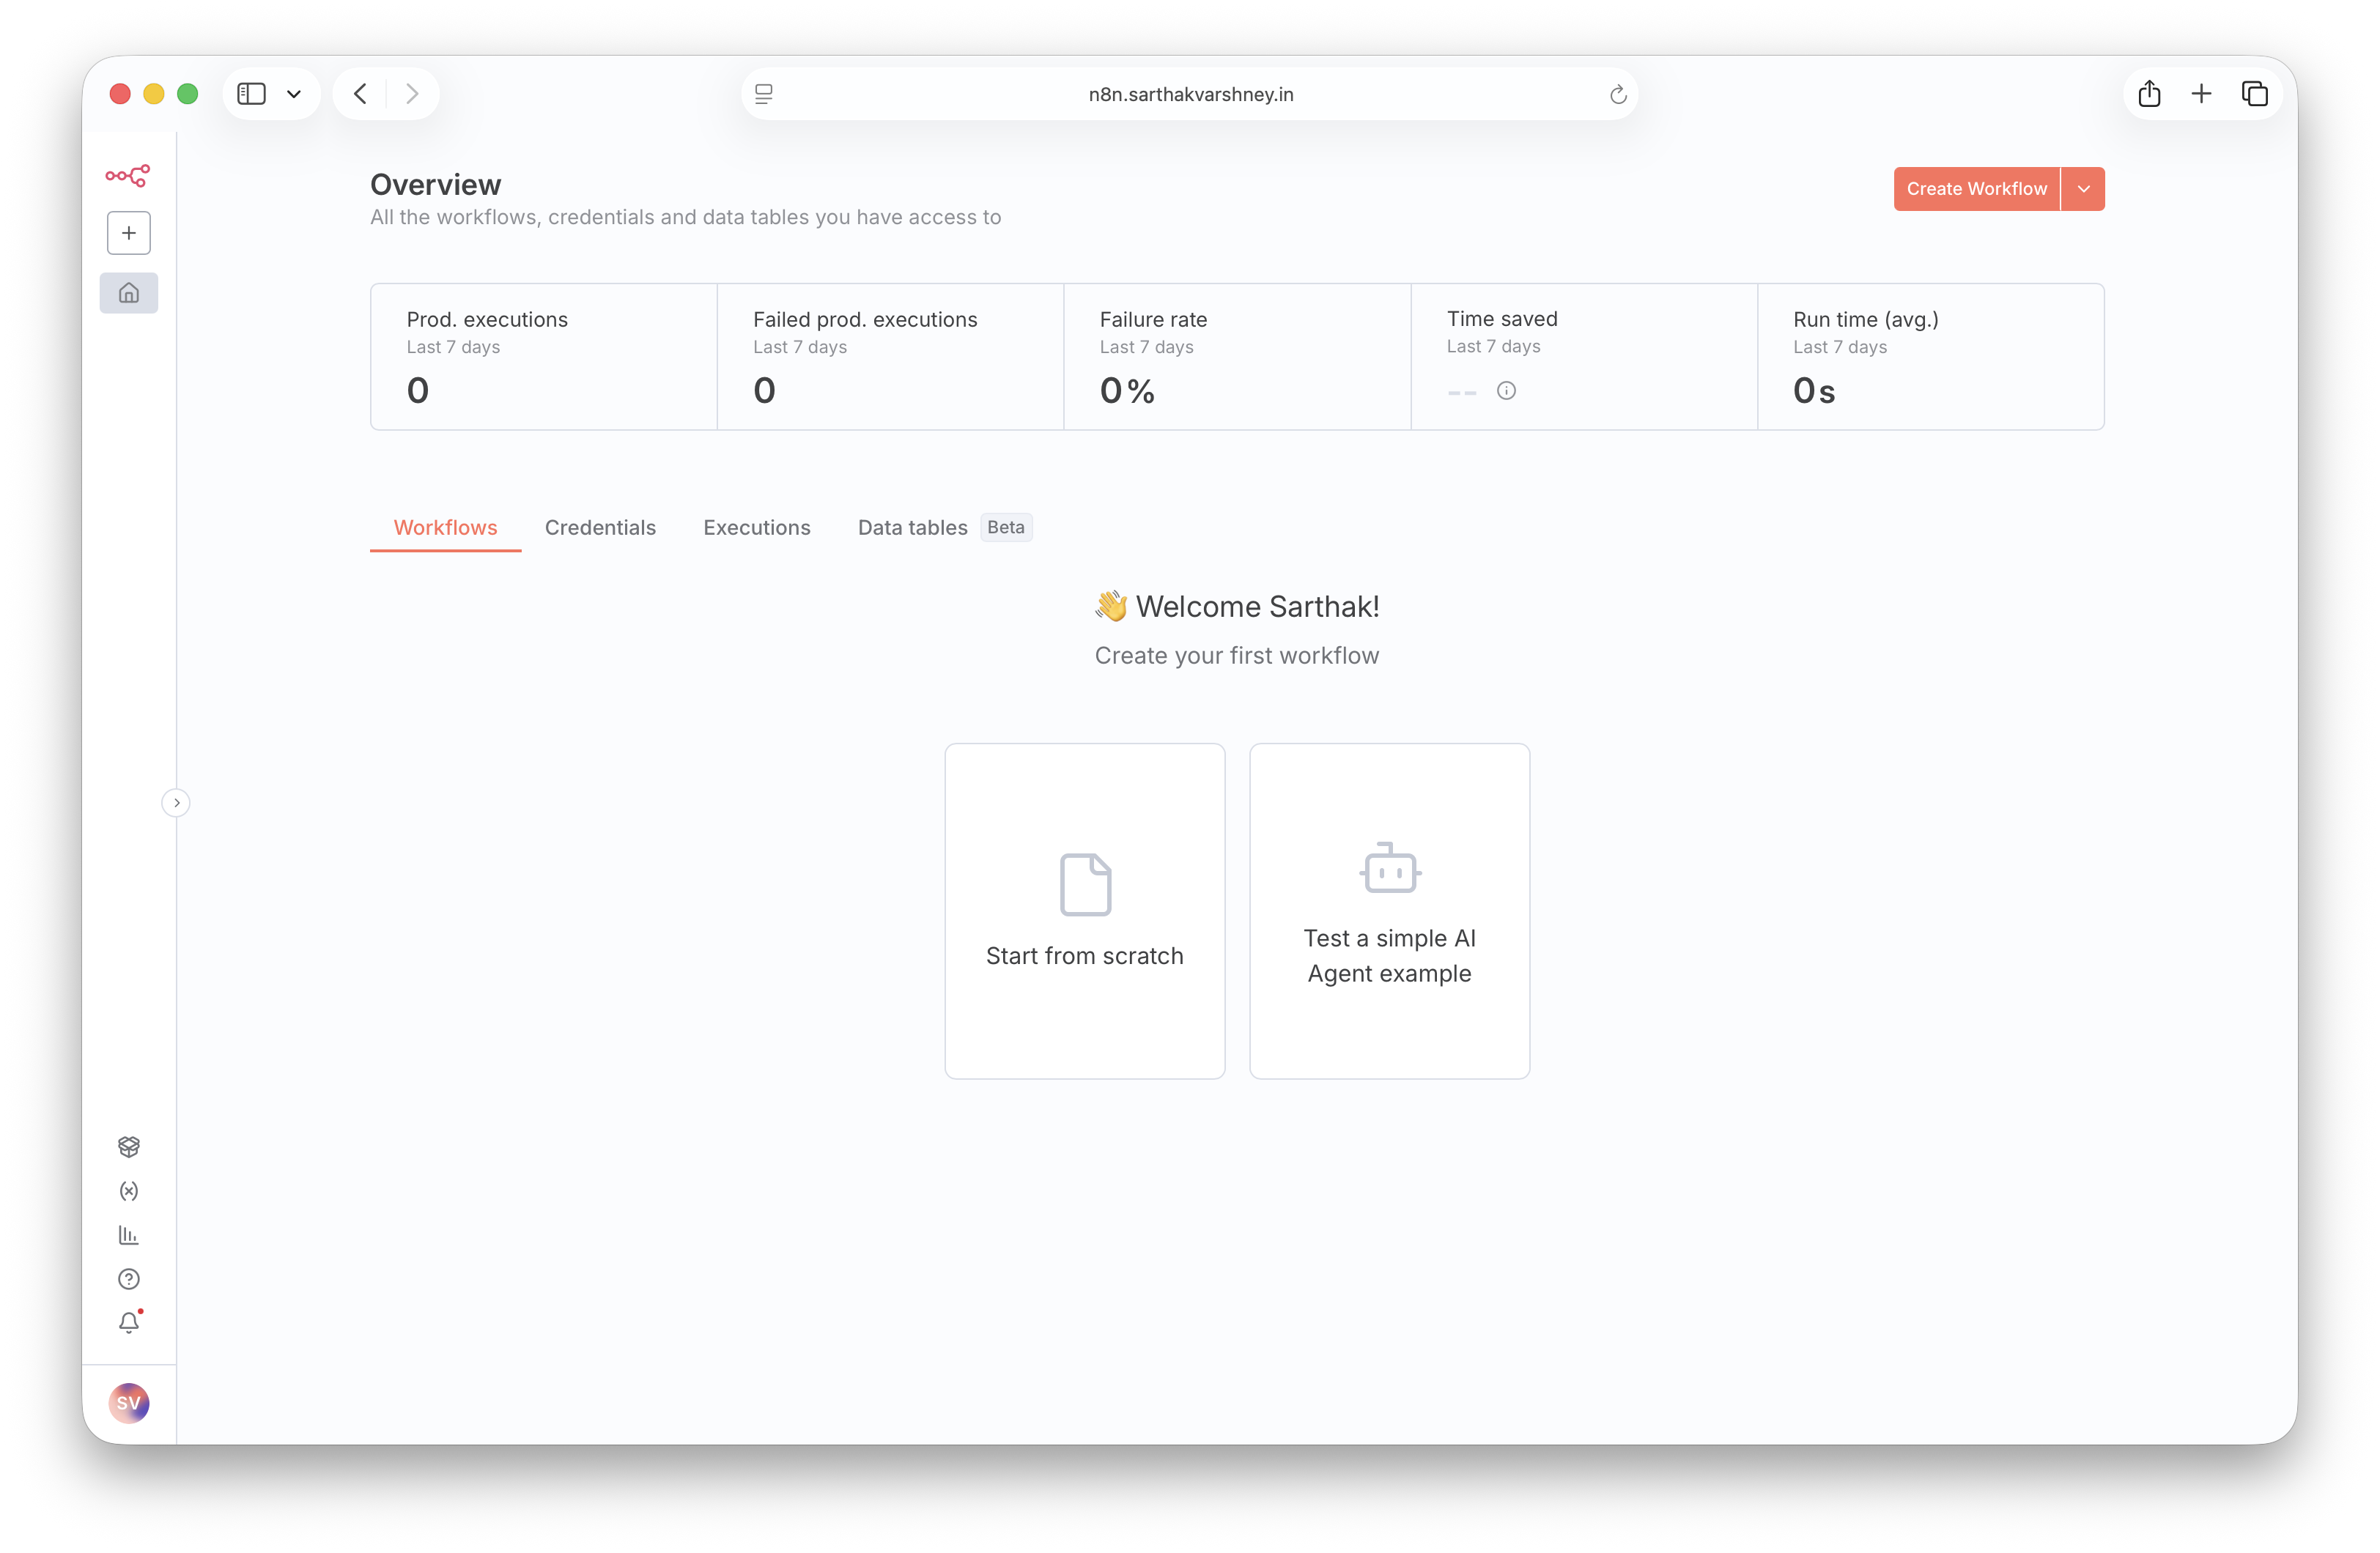Open the Safari sidebar options chevron
This screenshot has height=1553, width=2380.
(294, 94)
